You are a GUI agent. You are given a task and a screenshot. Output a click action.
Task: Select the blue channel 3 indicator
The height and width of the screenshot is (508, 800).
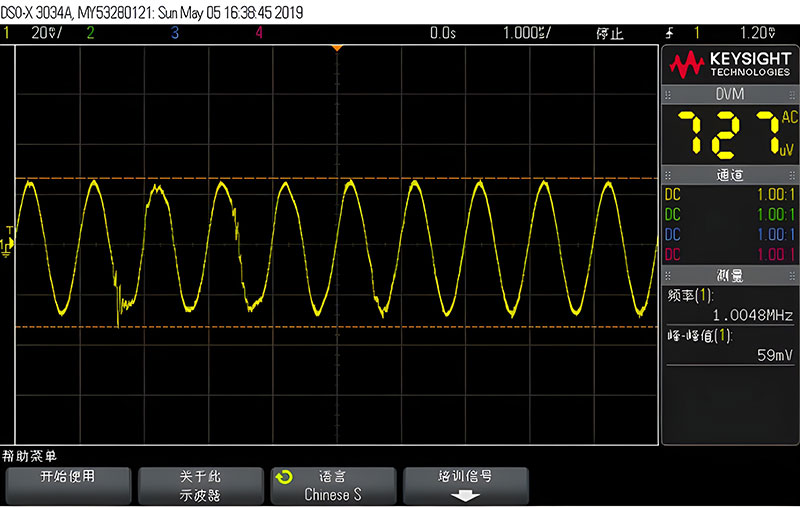[x=174, y=33]
